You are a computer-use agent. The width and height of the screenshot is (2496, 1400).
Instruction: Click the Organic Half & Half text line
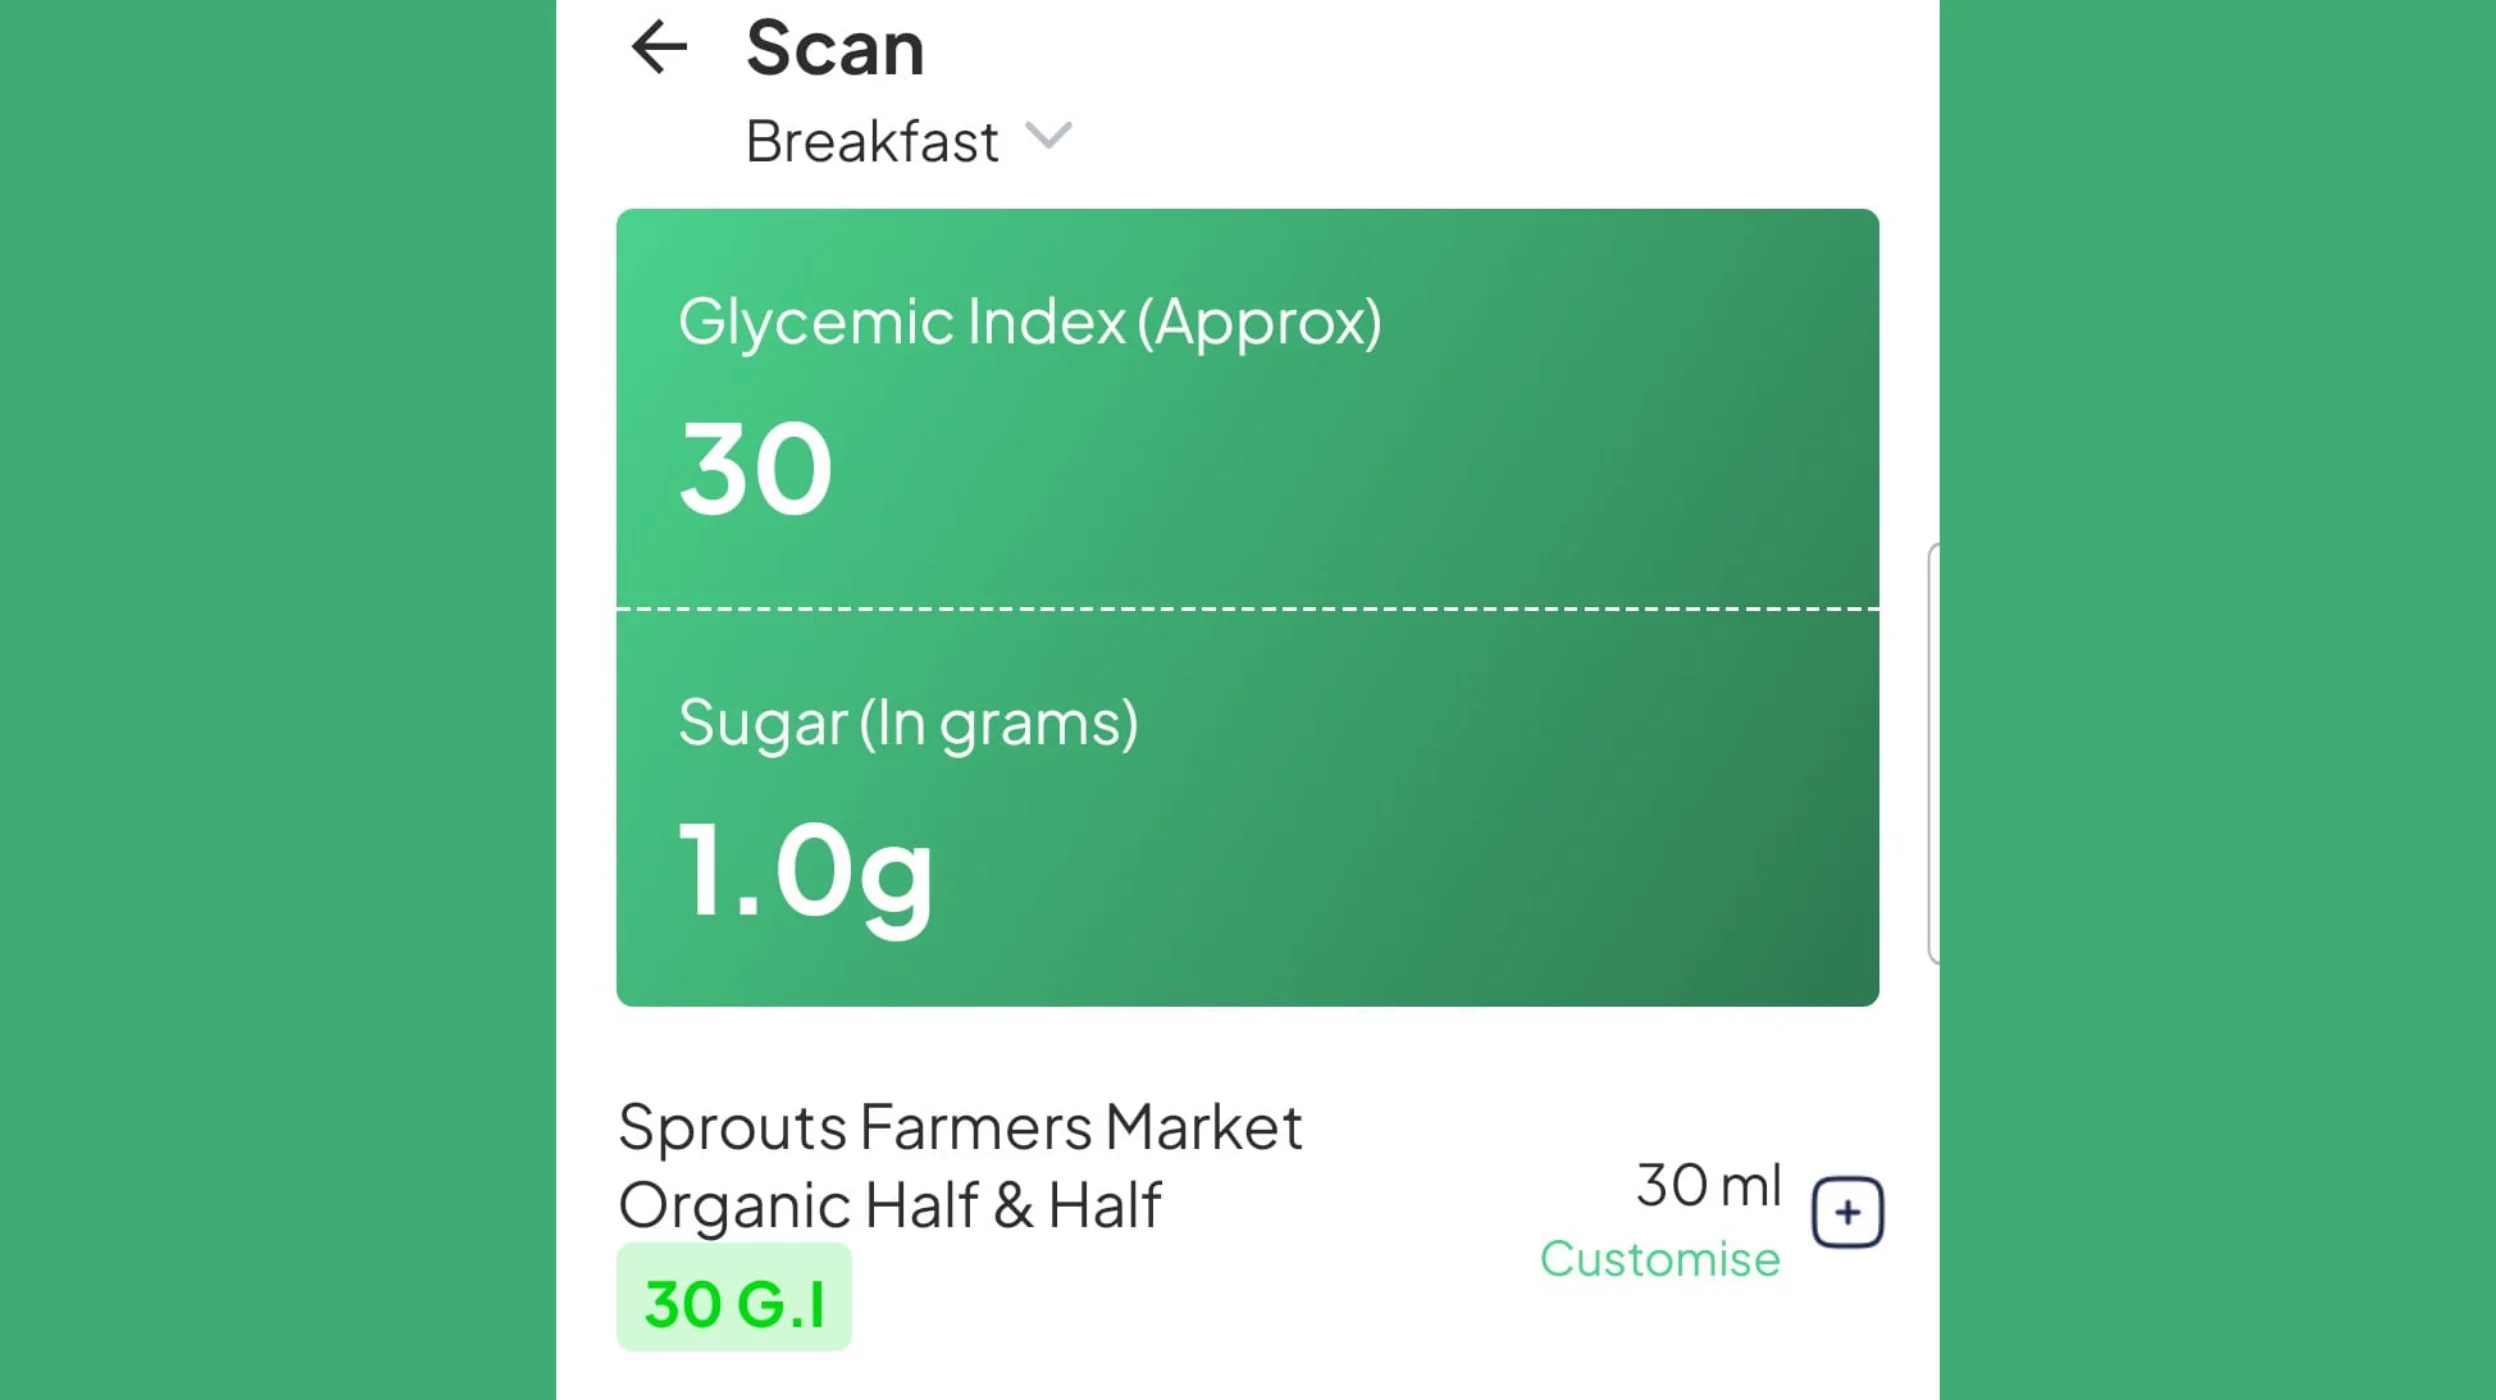(890, 1204)
